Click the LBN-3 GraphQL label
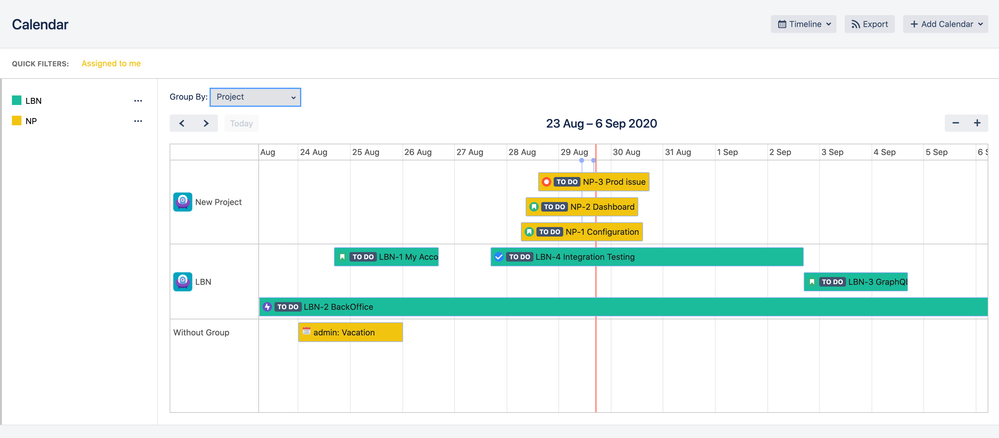Screen dimensions: 999x438 click(878, 282)
